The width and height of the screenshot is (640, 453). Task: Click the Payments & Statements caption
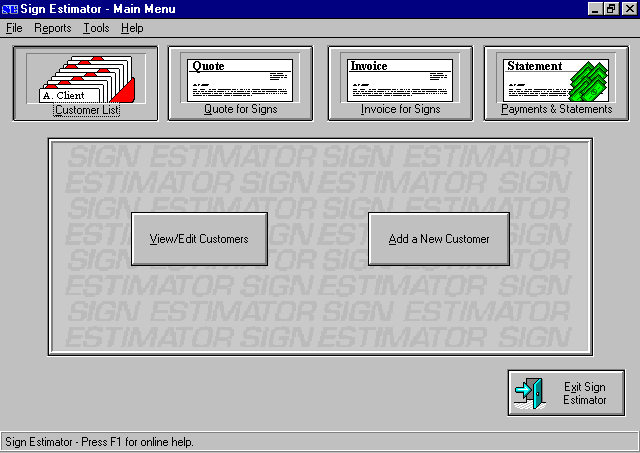click(x=557, y=110)
